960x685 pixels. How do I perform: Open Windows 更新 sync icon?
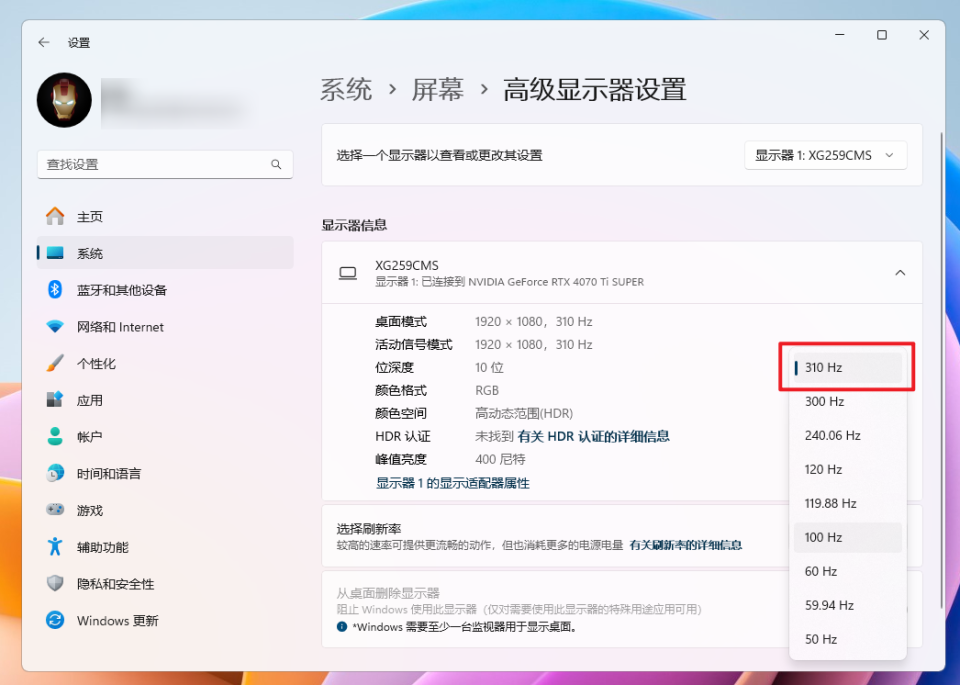pyautogui.click(x=55, y=620)
